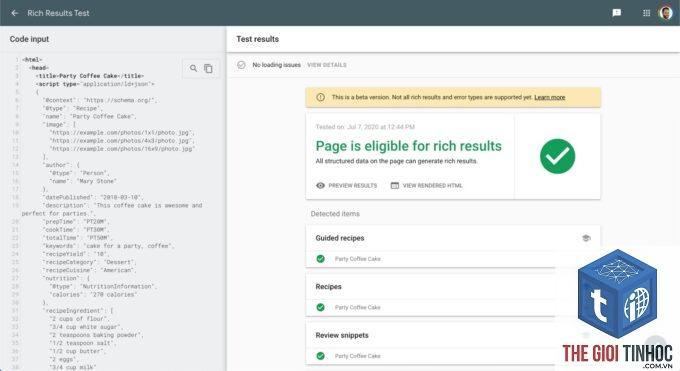
Task: Click the Page is eligible headline
Action: [x=409, y=146]
